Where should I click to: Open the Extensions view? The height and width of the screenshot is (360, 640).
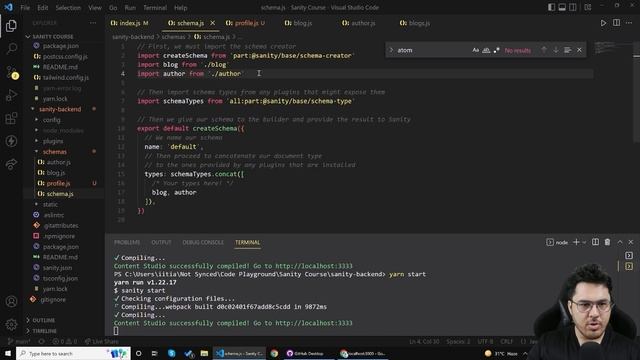[x=11, y=118]
